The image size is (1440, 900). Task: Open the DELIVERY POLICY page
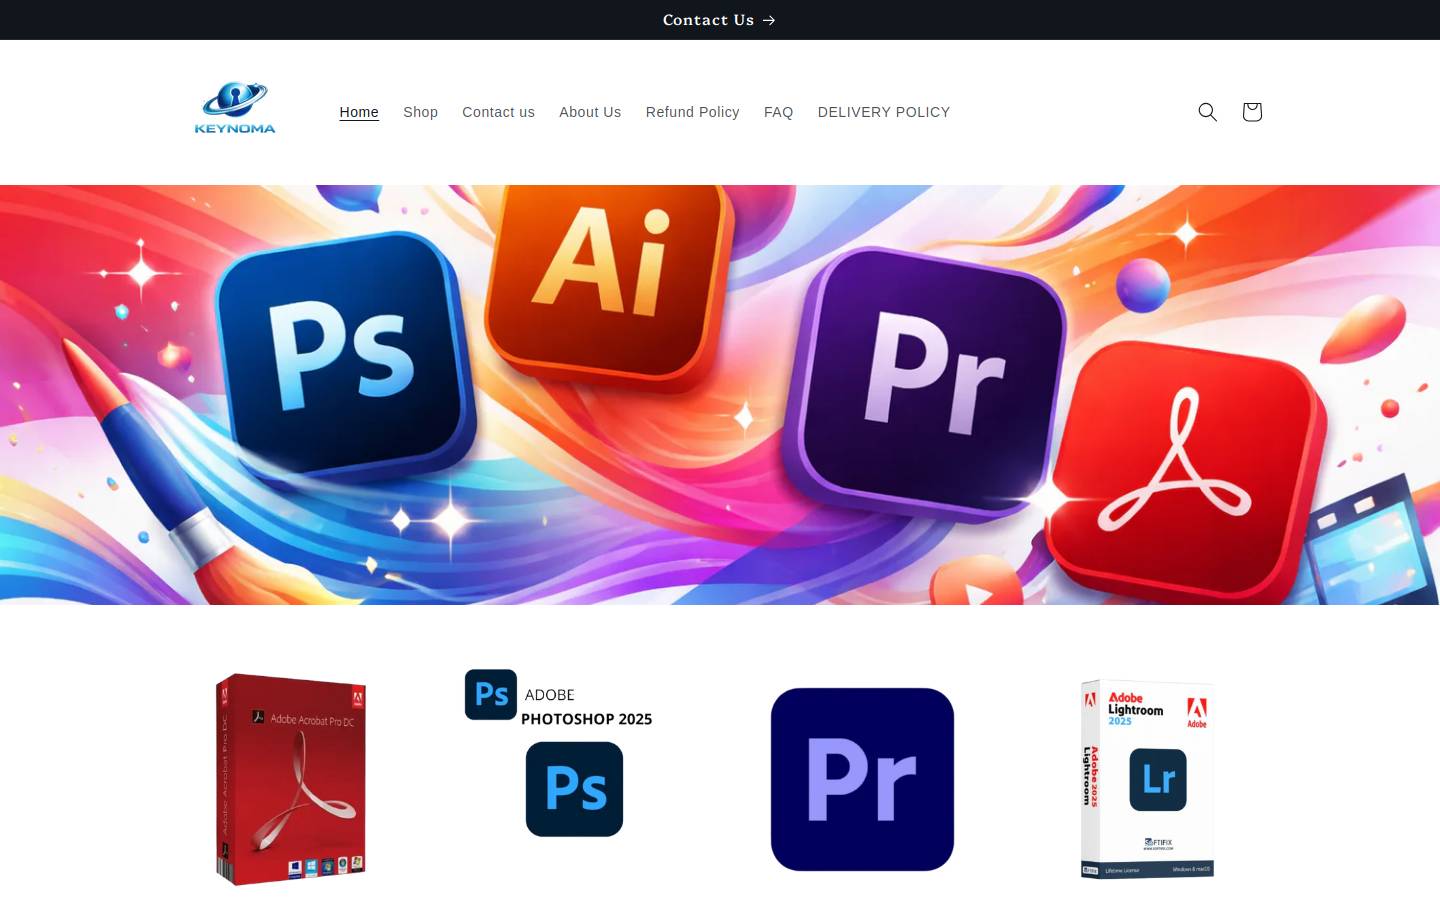point(884,112)
